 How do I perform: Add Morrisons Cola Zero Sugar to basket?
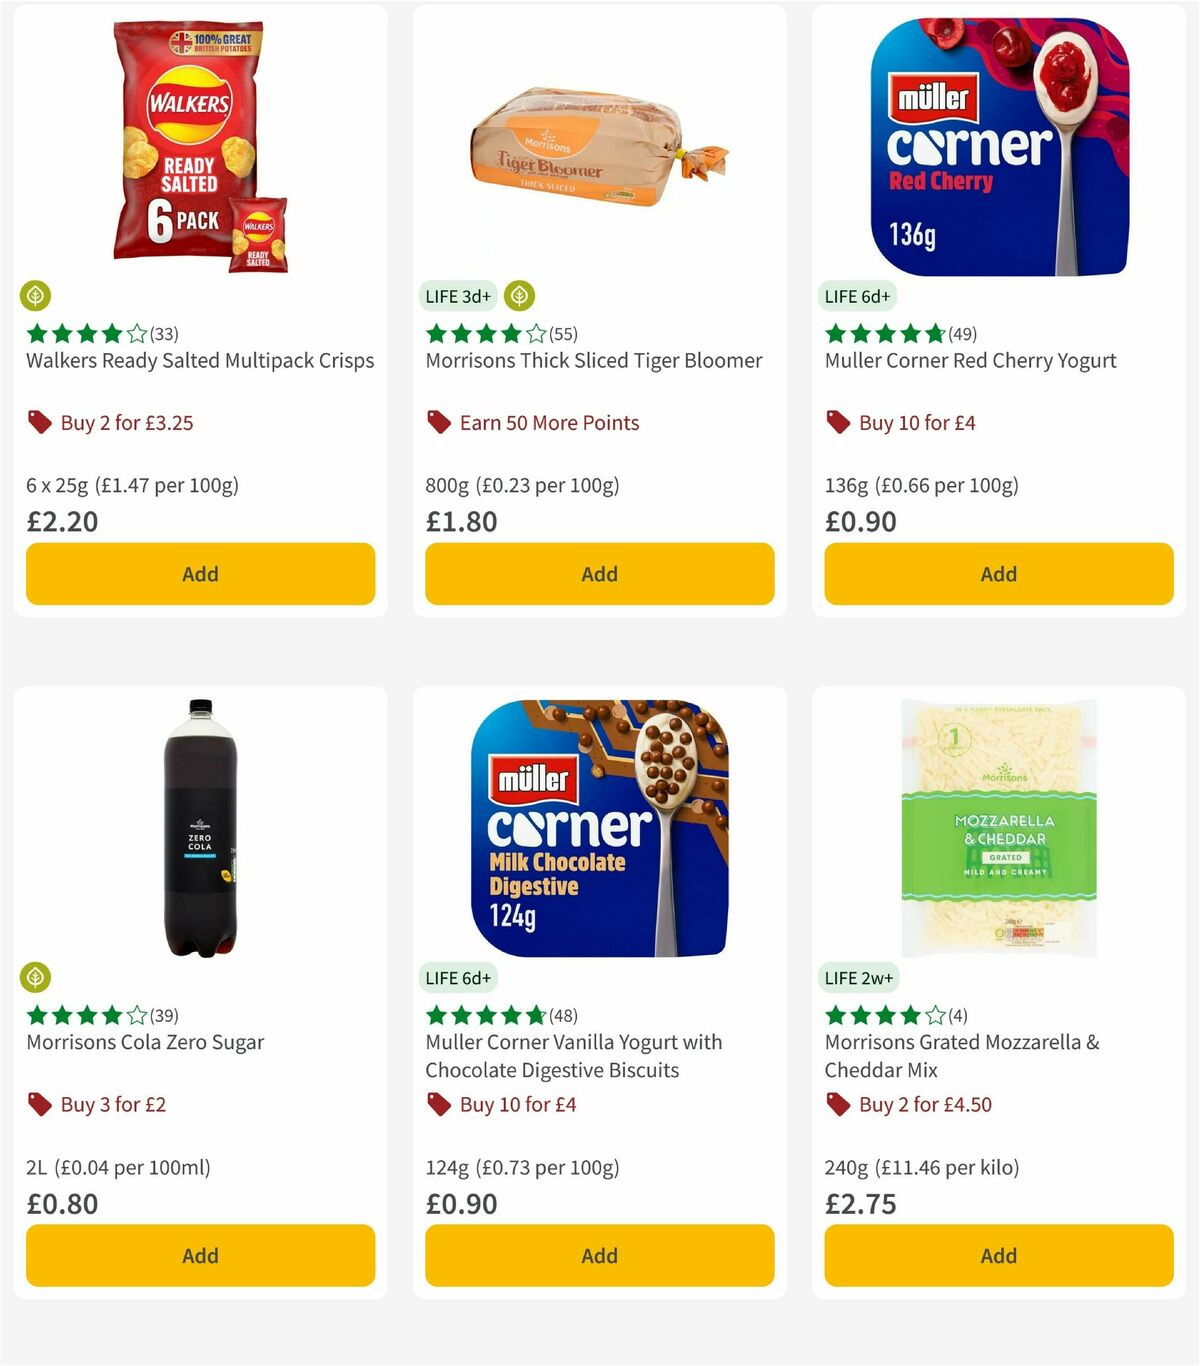pyautogui.click(x=200, y=1255)
